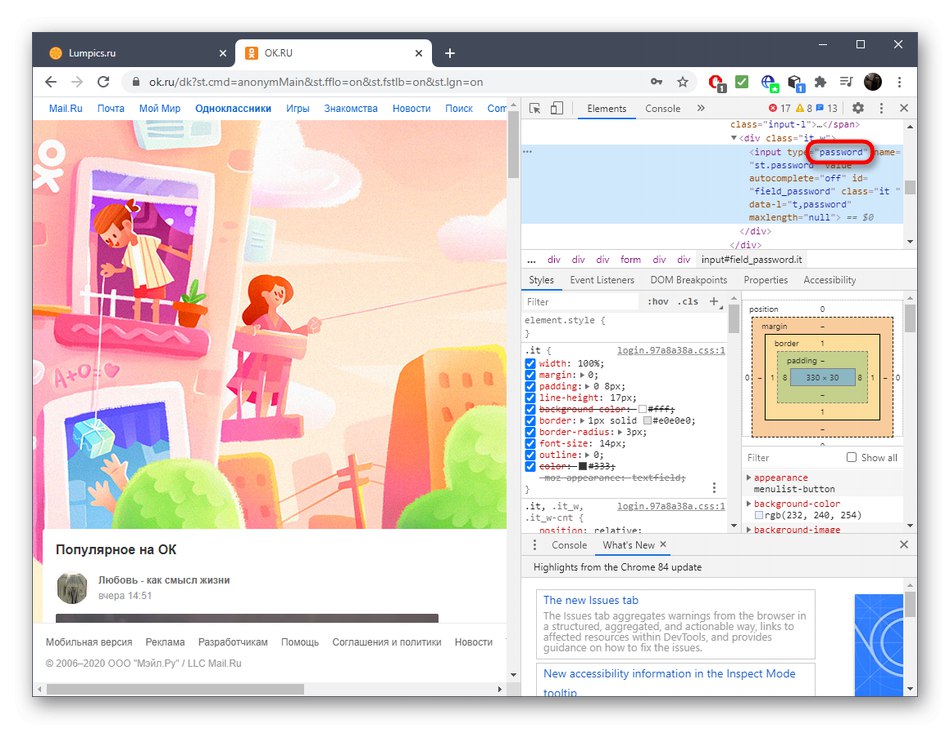Open the #e0e0e0 border color swatch
Image resolution: width=950 pixels, height=729 pixels.
647,421
